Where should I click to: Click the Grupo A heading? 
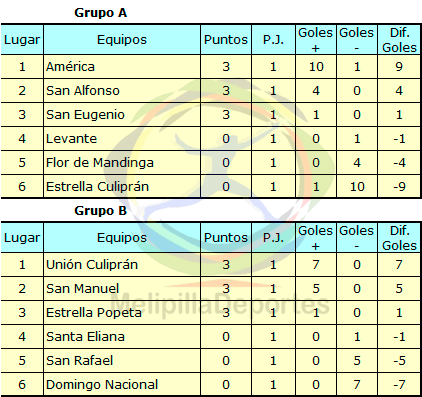[x=100, y=13]
